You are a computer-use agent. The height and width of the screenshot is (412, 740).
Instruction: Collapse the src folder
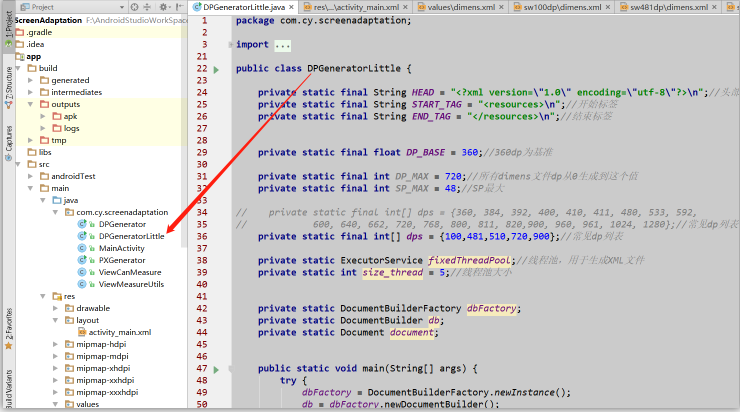(18, 164)
